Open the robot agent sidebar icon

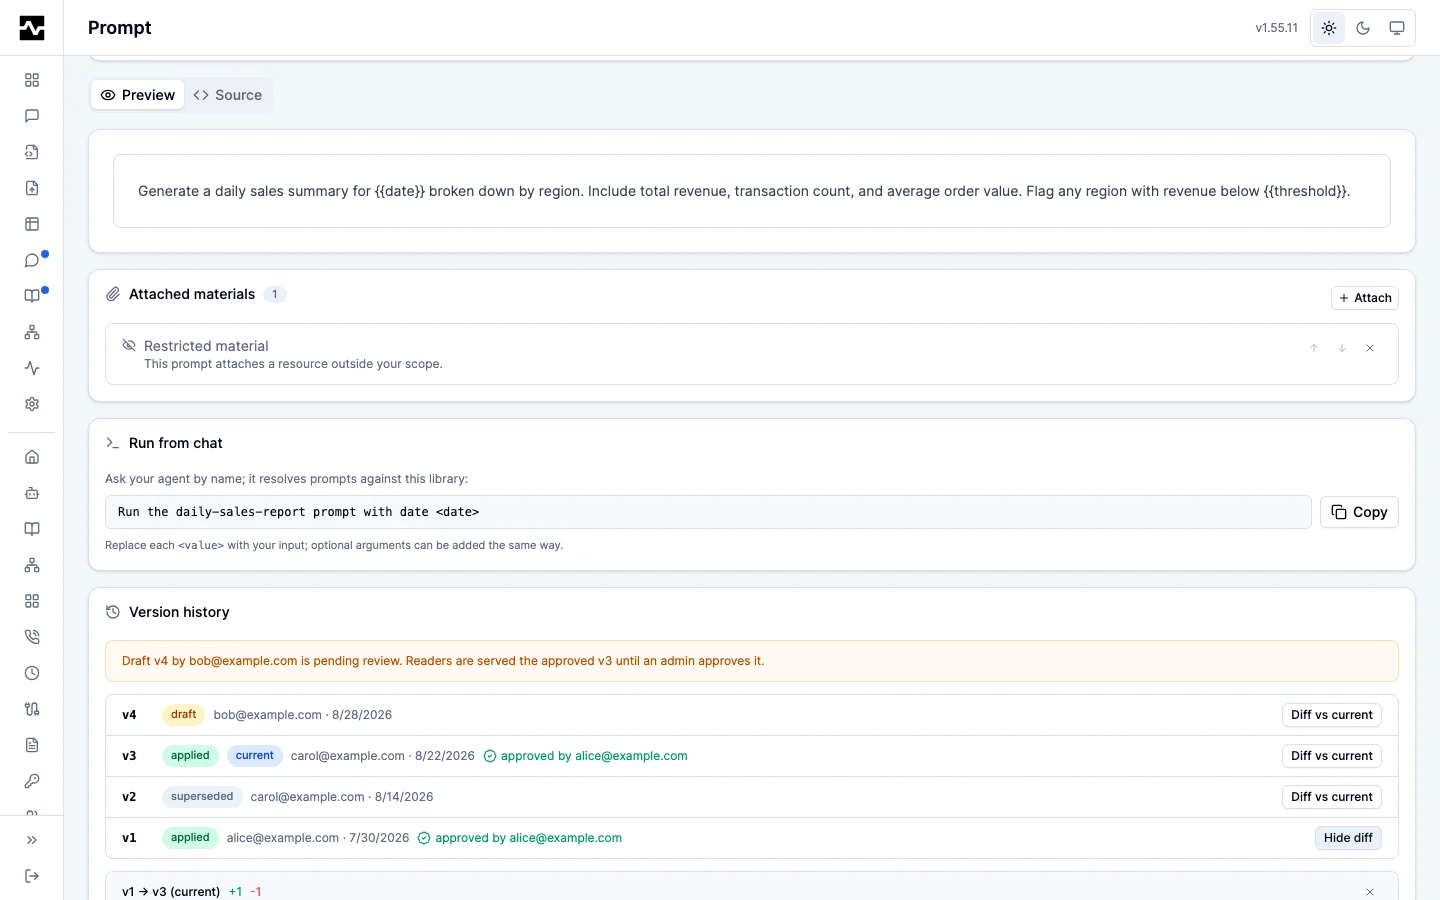click(32, 493)
